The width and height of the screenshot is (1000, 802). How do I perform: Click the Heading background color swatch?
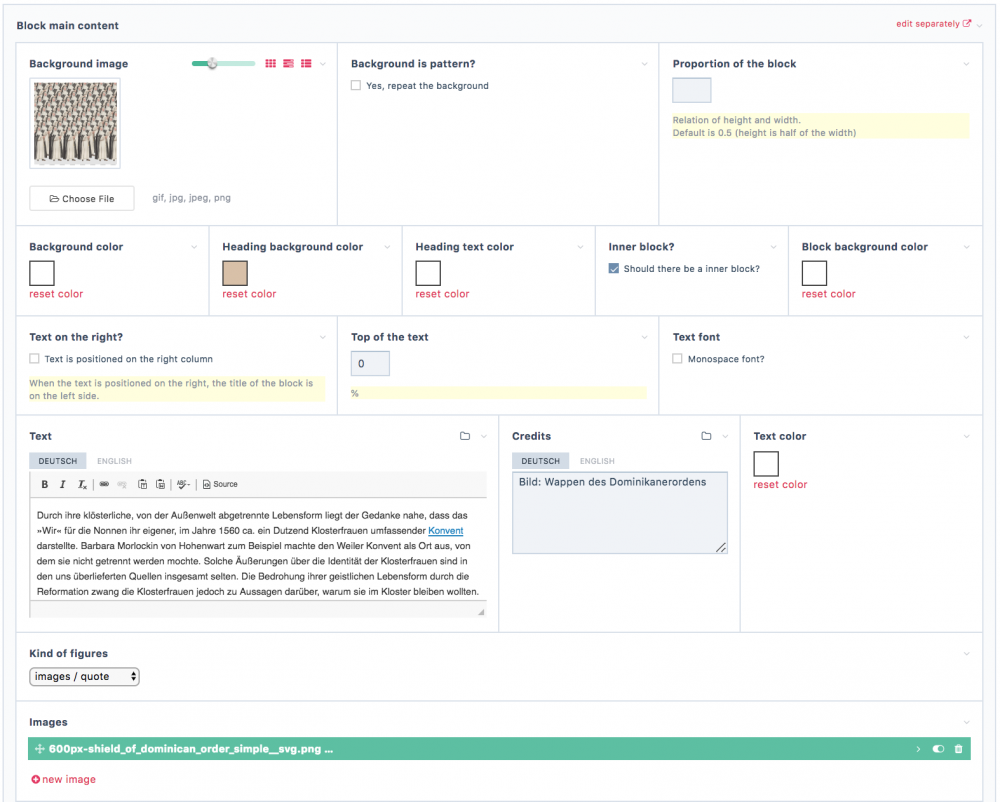click(x=235, y=273)
